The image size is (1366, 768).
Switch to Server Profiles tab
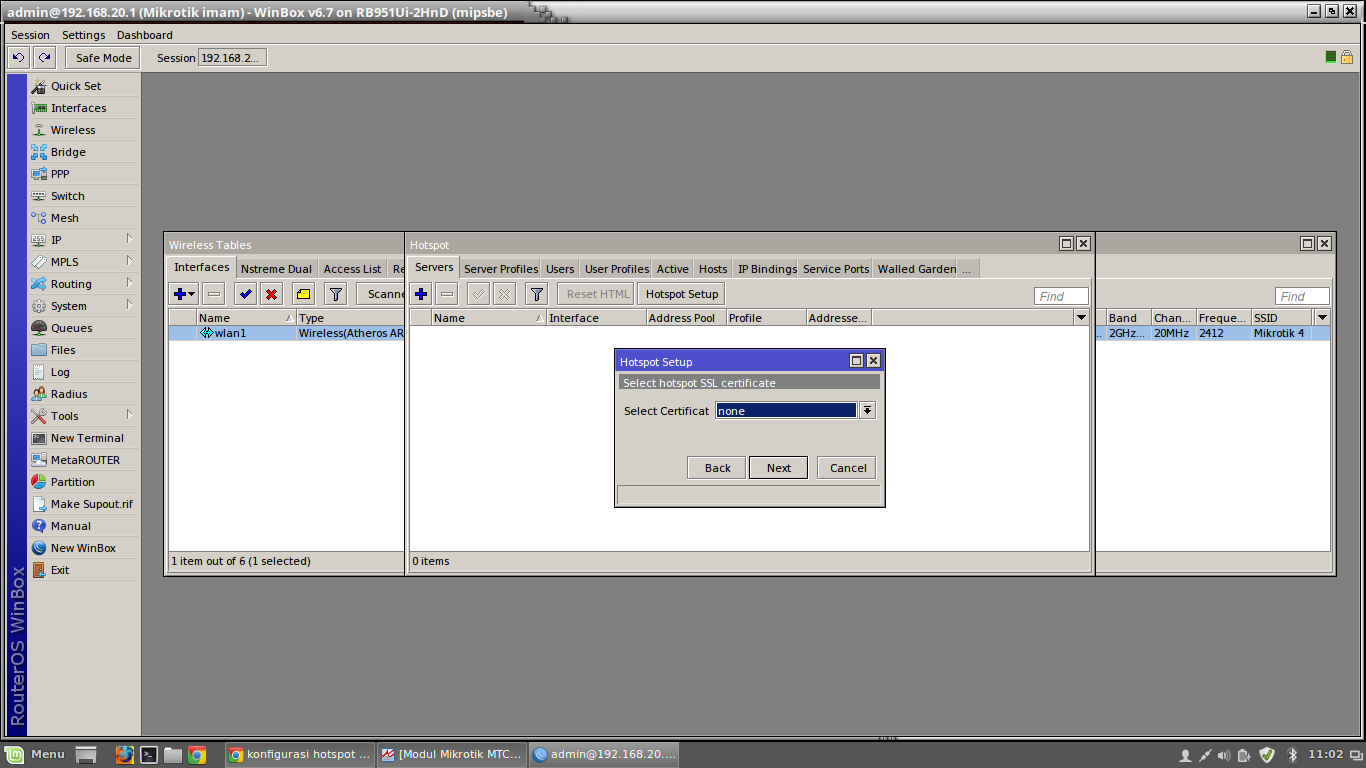(501, 269)
